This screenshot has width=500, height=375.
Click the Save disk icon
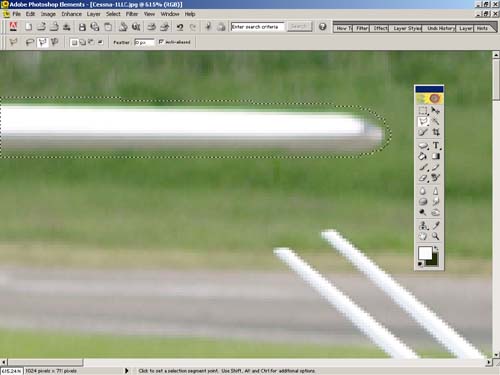tap(82, 27)
